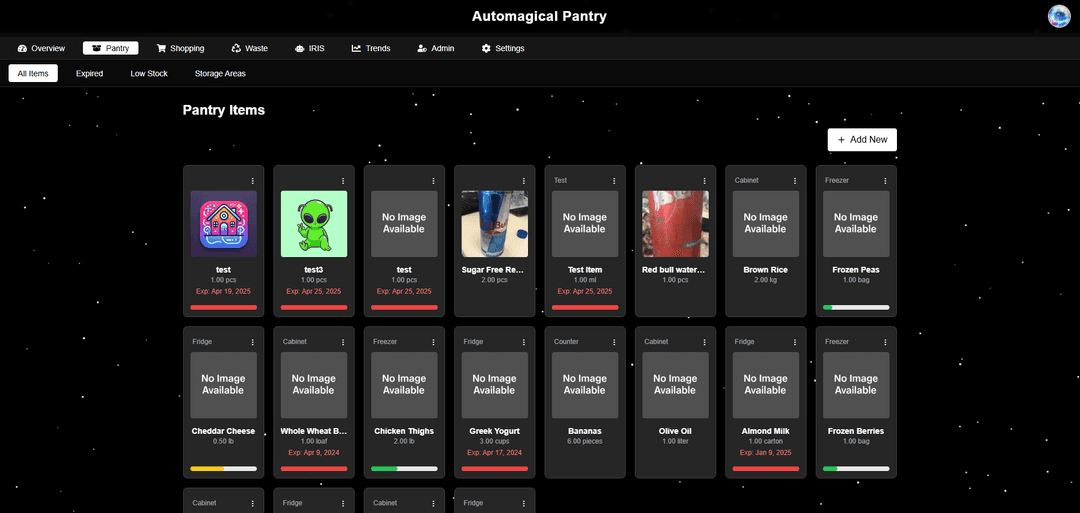Open three-dot menu on Almond Milk card
This screenshot has width=1080, height=513.
pyautogui.click(x=795, y=342)
